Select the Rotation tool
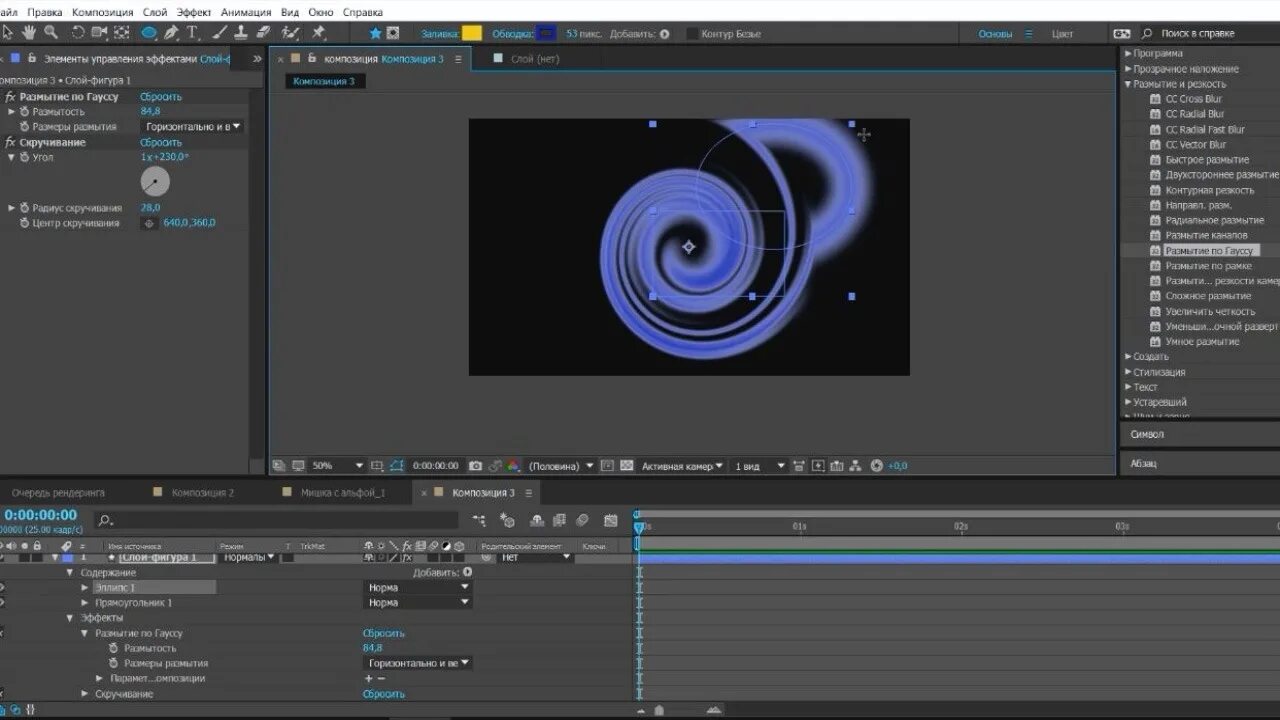 coord(78,33)
